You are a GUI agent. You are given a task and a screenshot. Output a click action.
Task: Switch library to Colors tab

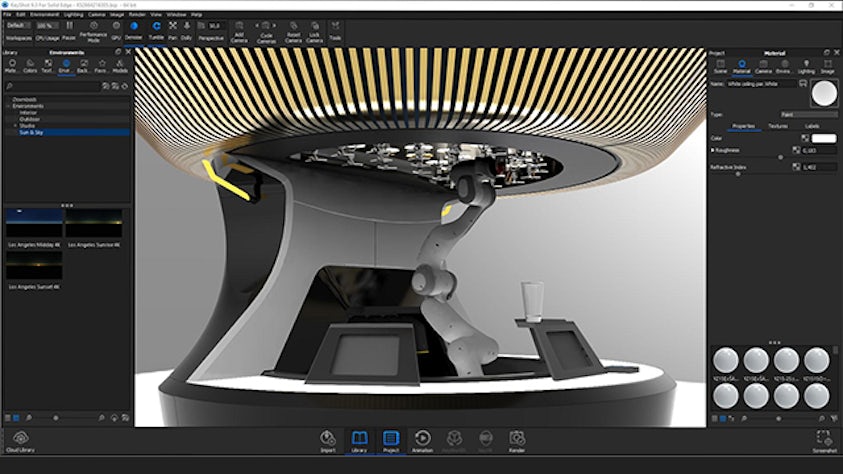tap(30, 66)
